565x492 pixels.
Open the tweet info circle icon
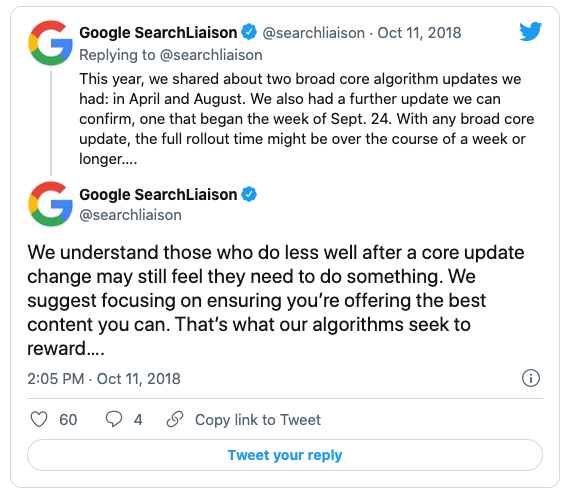pos(531,378)
